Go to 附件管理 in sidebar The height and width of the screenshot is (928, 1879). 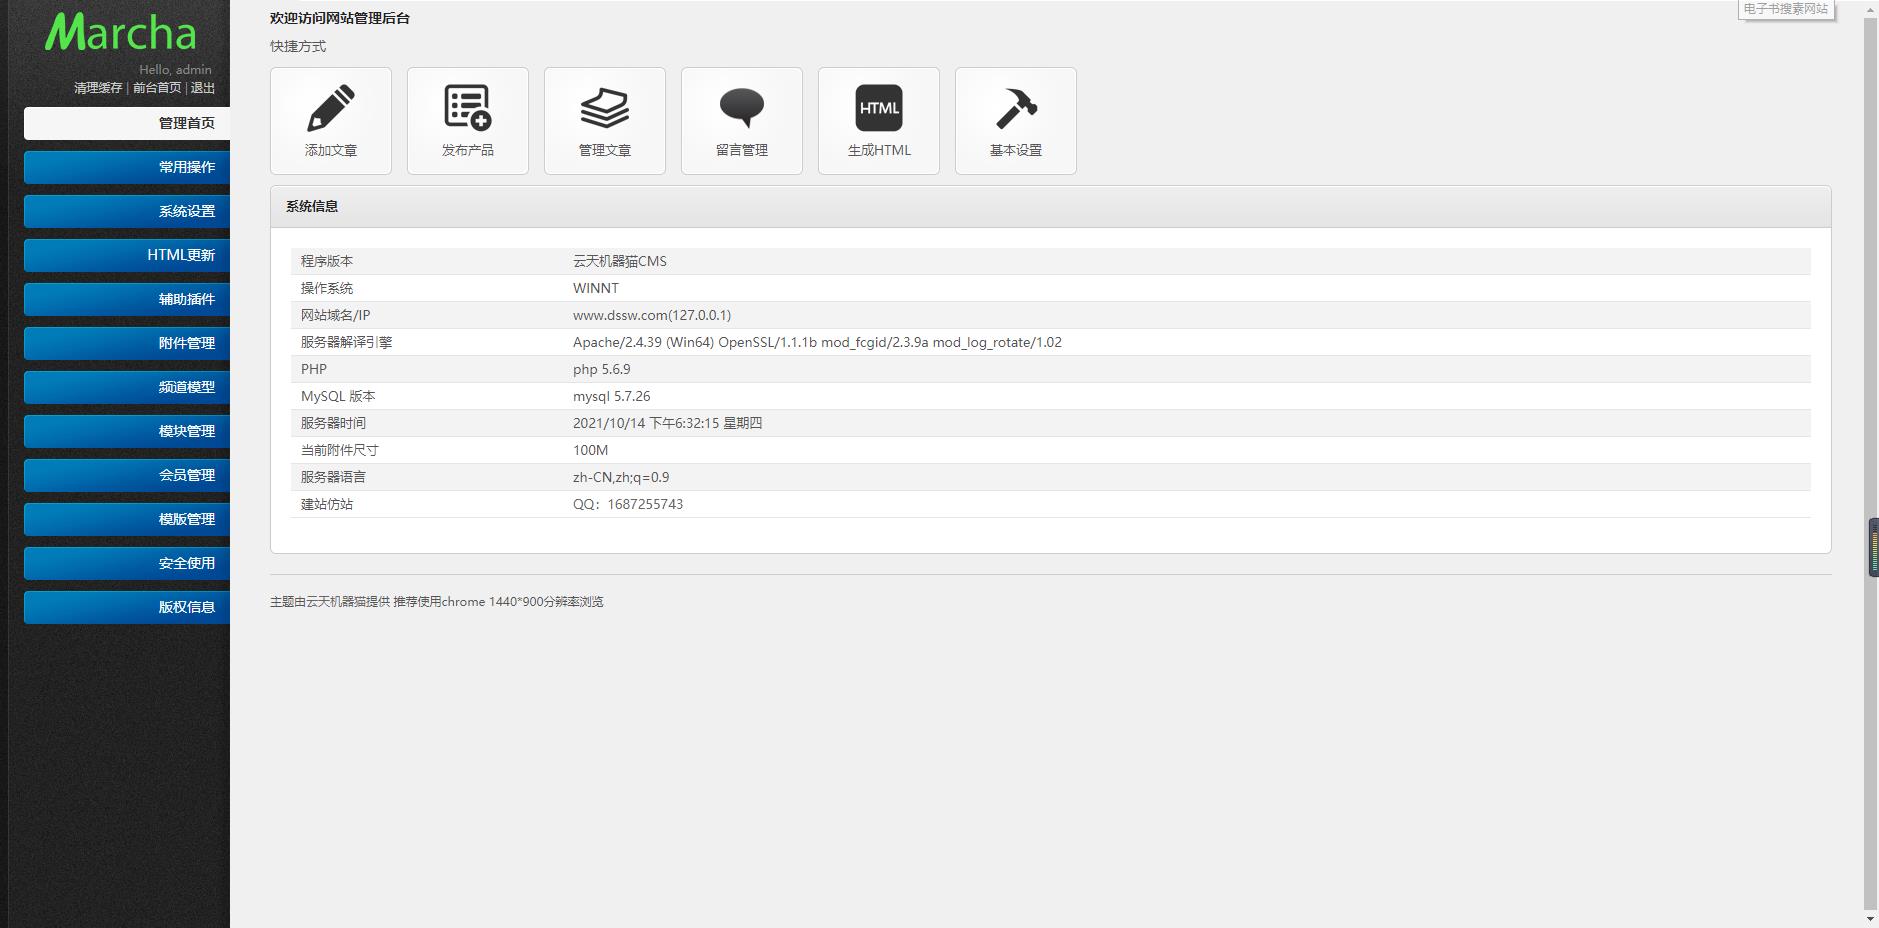127,343
